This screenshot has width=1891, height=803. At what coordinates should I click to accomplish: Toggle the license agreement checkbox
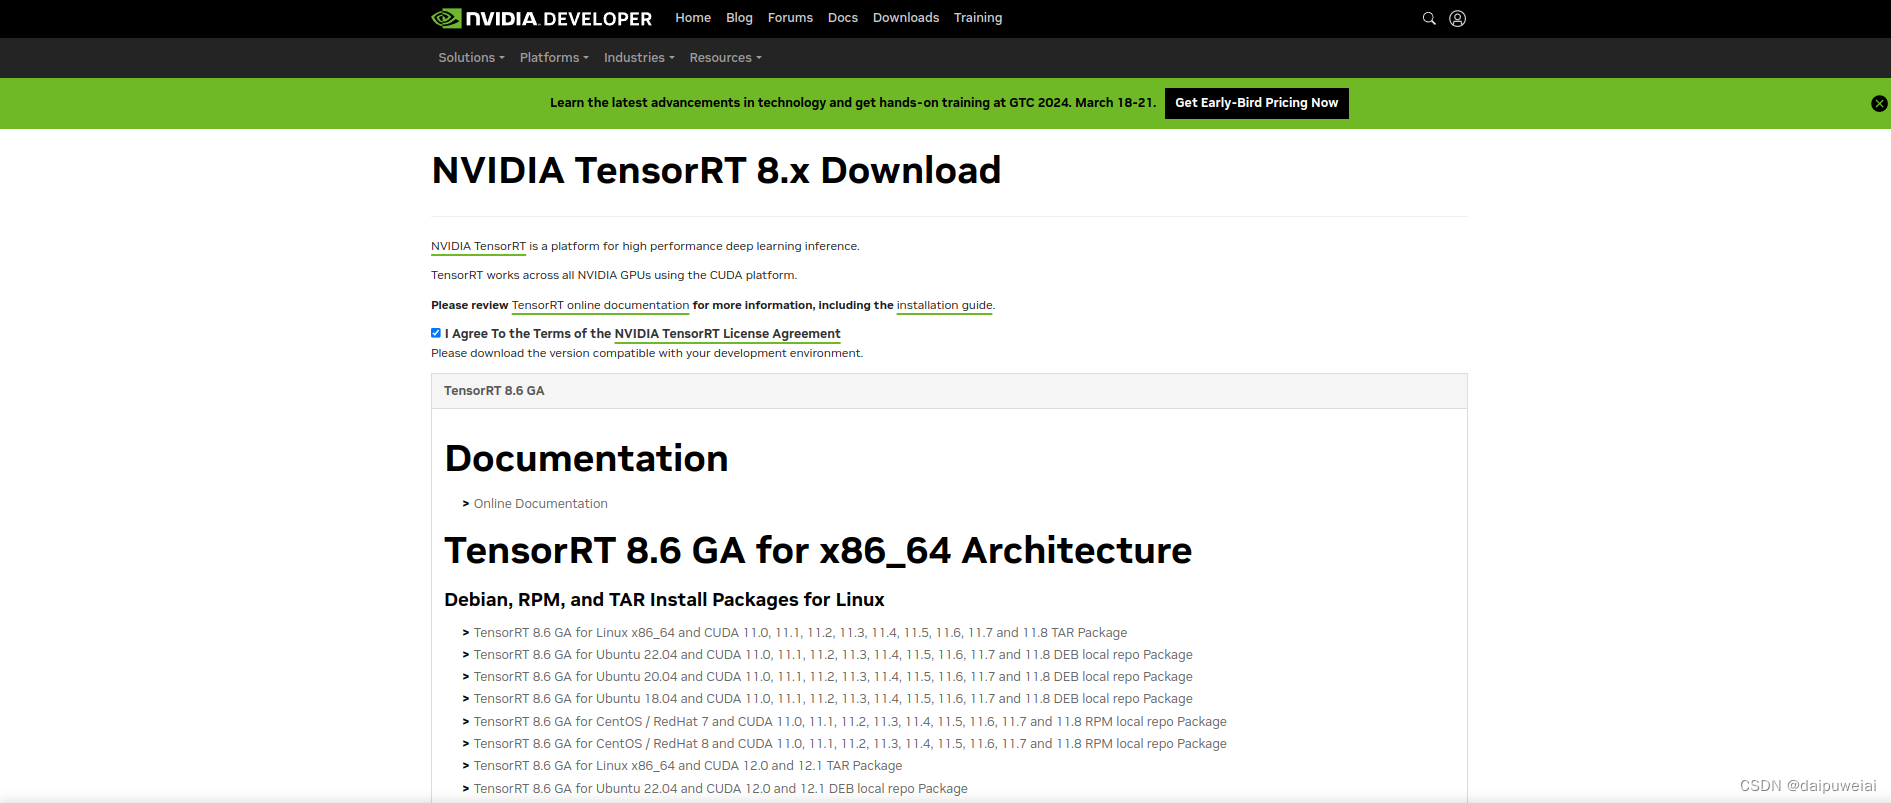pos(436,333)
